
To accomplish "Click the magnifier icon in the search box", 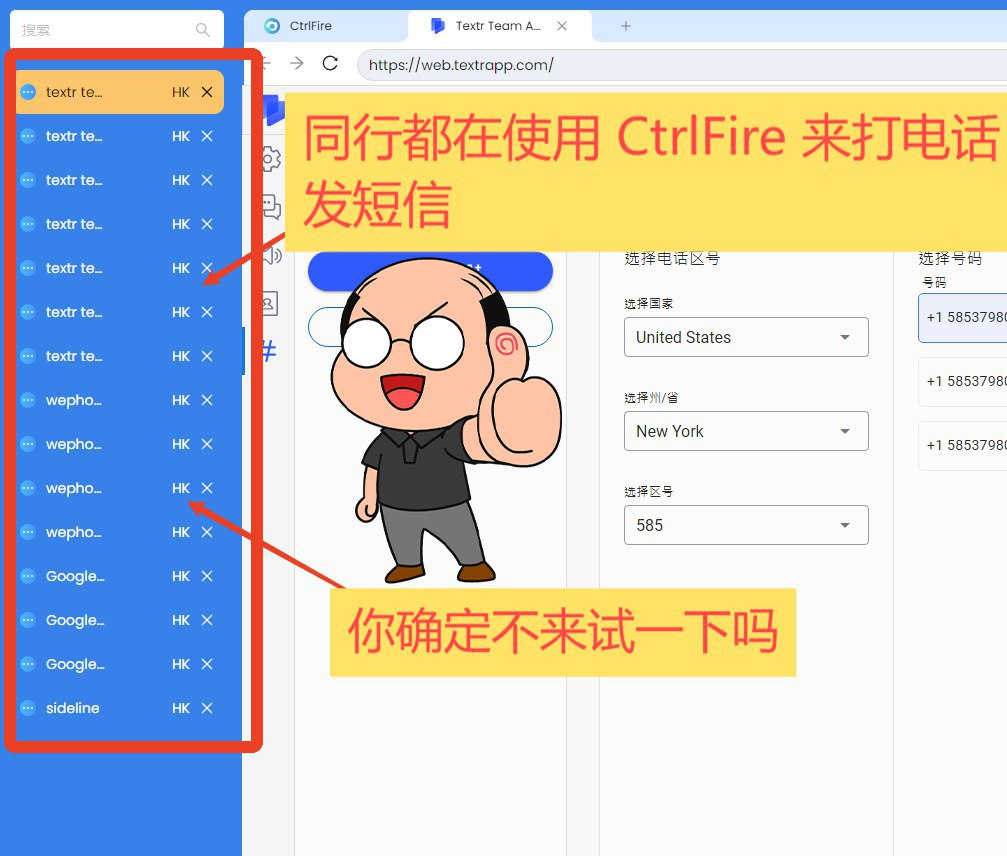I will (202, 30).
